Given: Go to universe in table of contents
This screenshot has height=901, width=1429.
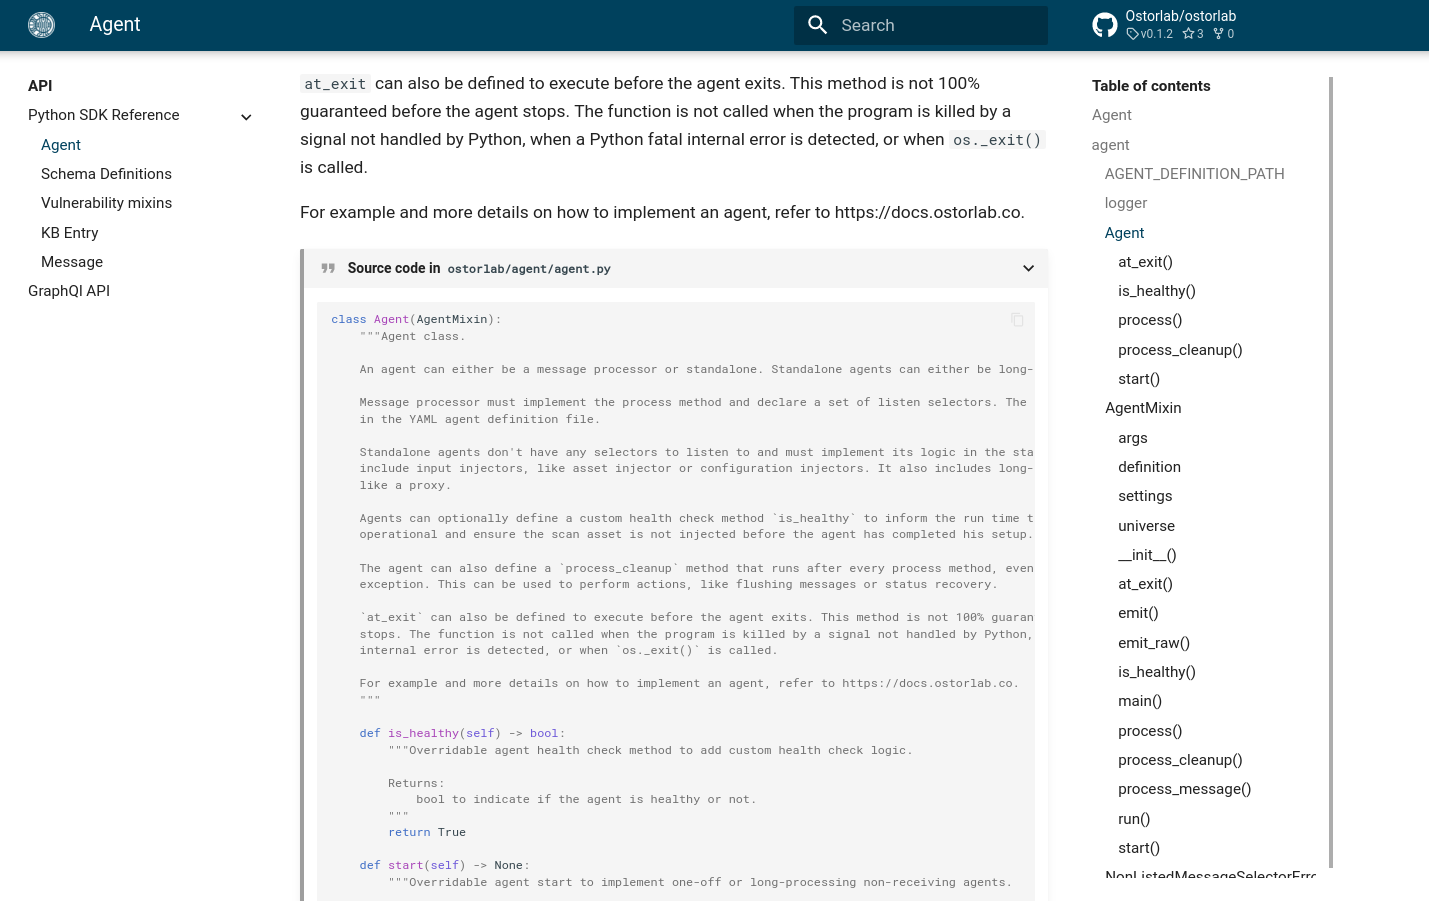Looking at the screenshot, I should (x=1146, y=526).
